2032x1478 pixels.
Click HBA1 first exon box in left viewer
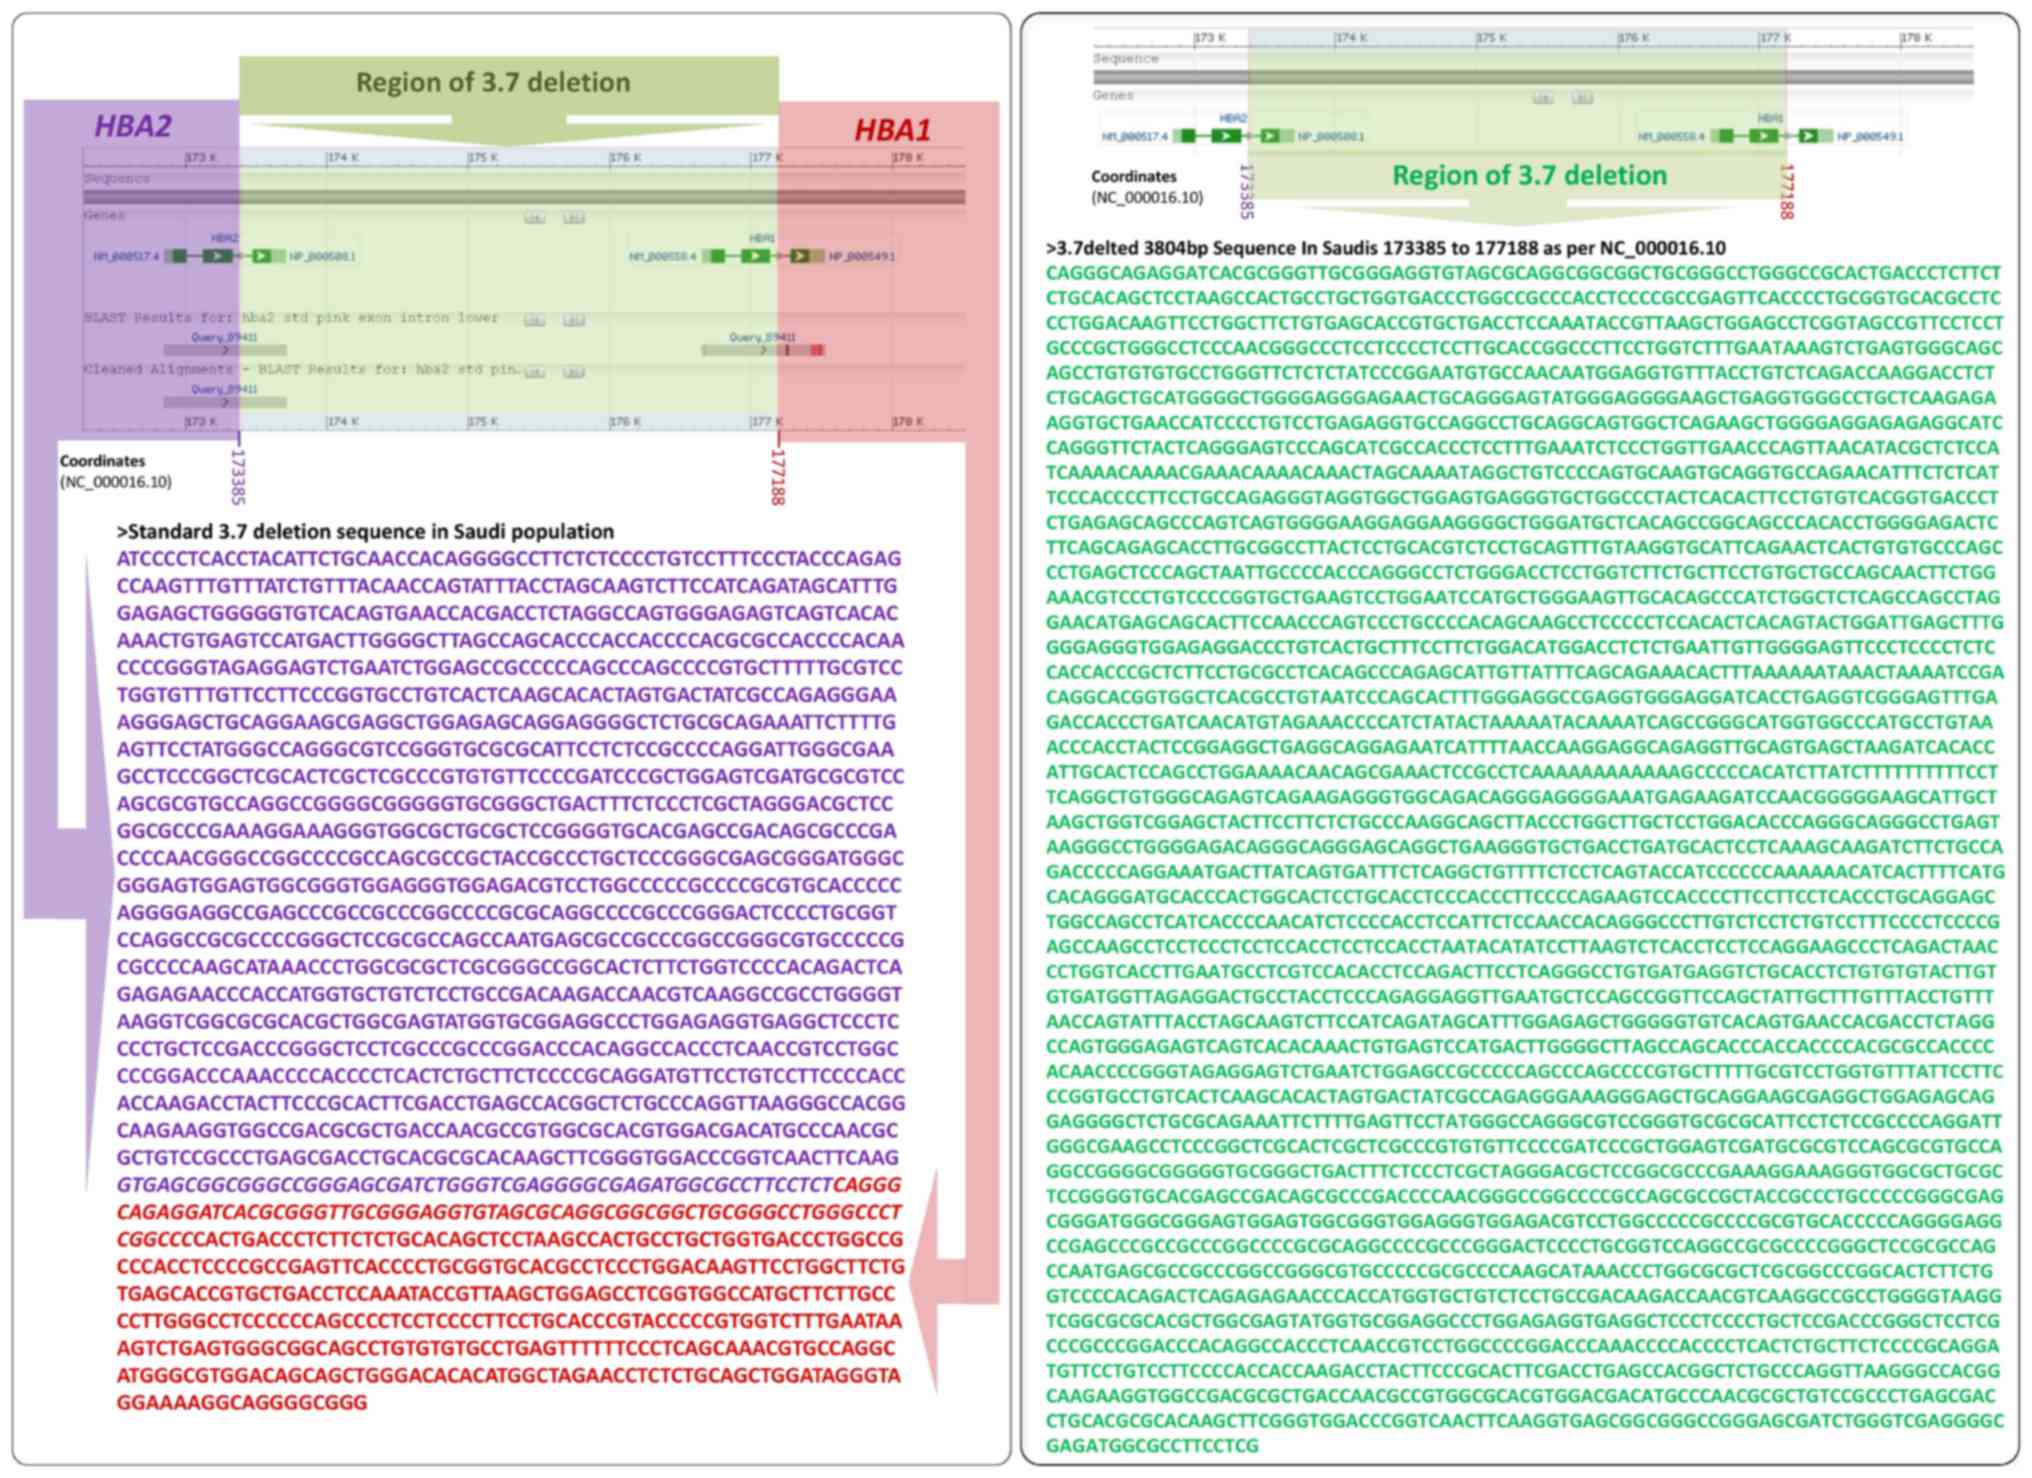(717, 257)
